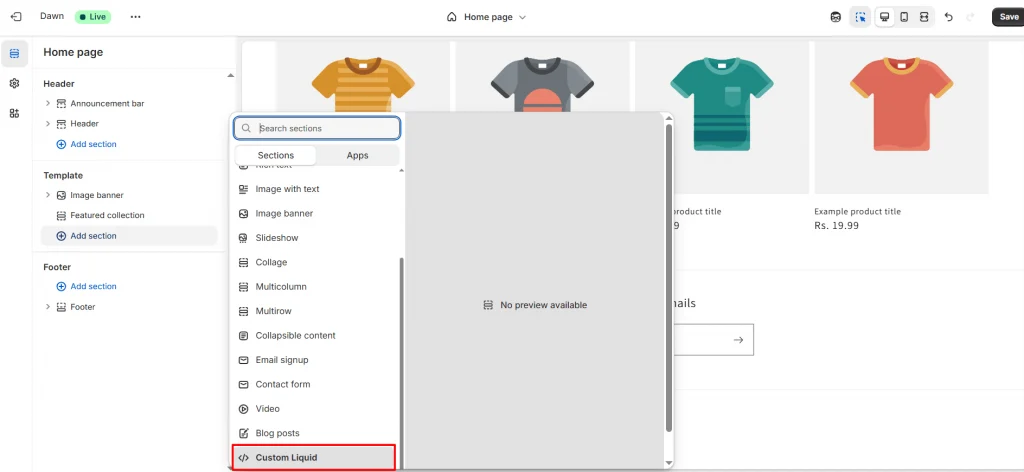Switch to desktop preview view
The width and height of the screenshot is (1024, 472).
pyautogui.click(x=884, y=17)
